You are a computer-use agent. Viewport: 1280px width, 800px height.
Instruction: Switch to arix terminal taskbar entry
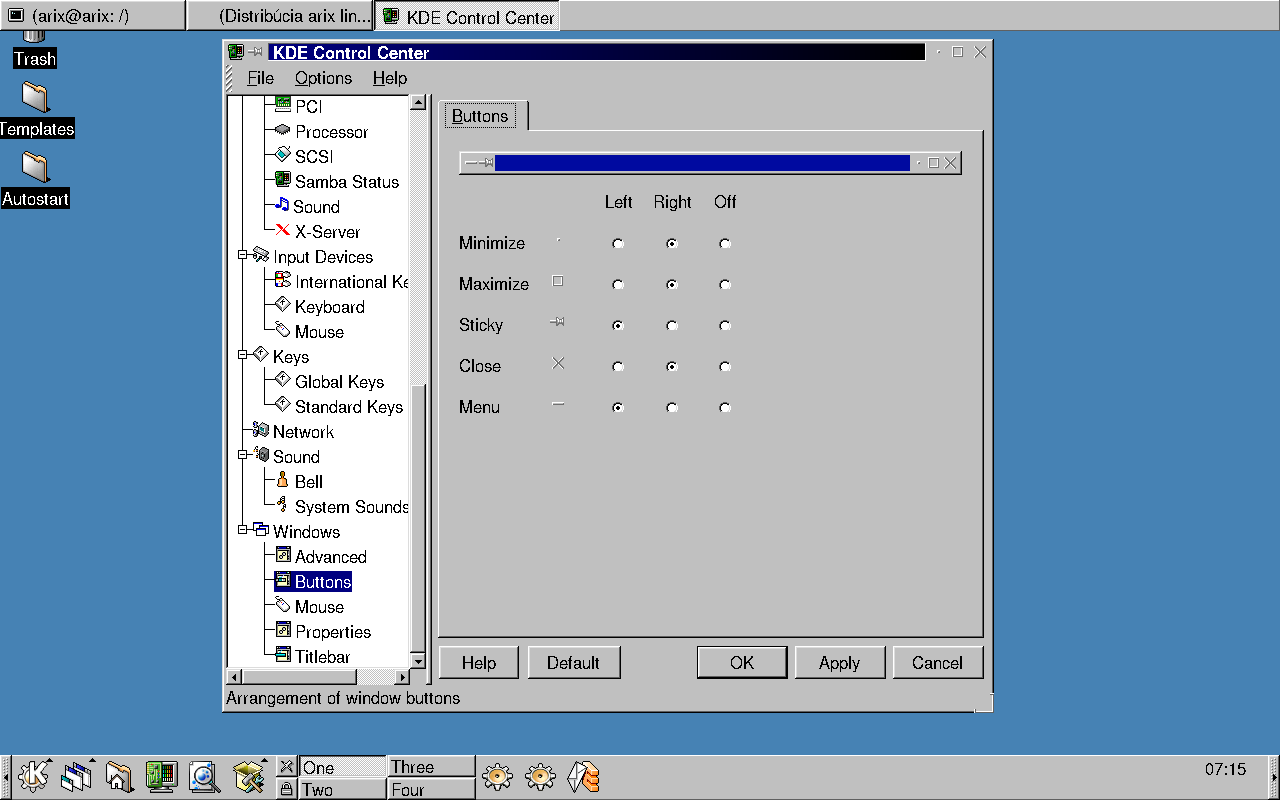[x=92, y=15]
